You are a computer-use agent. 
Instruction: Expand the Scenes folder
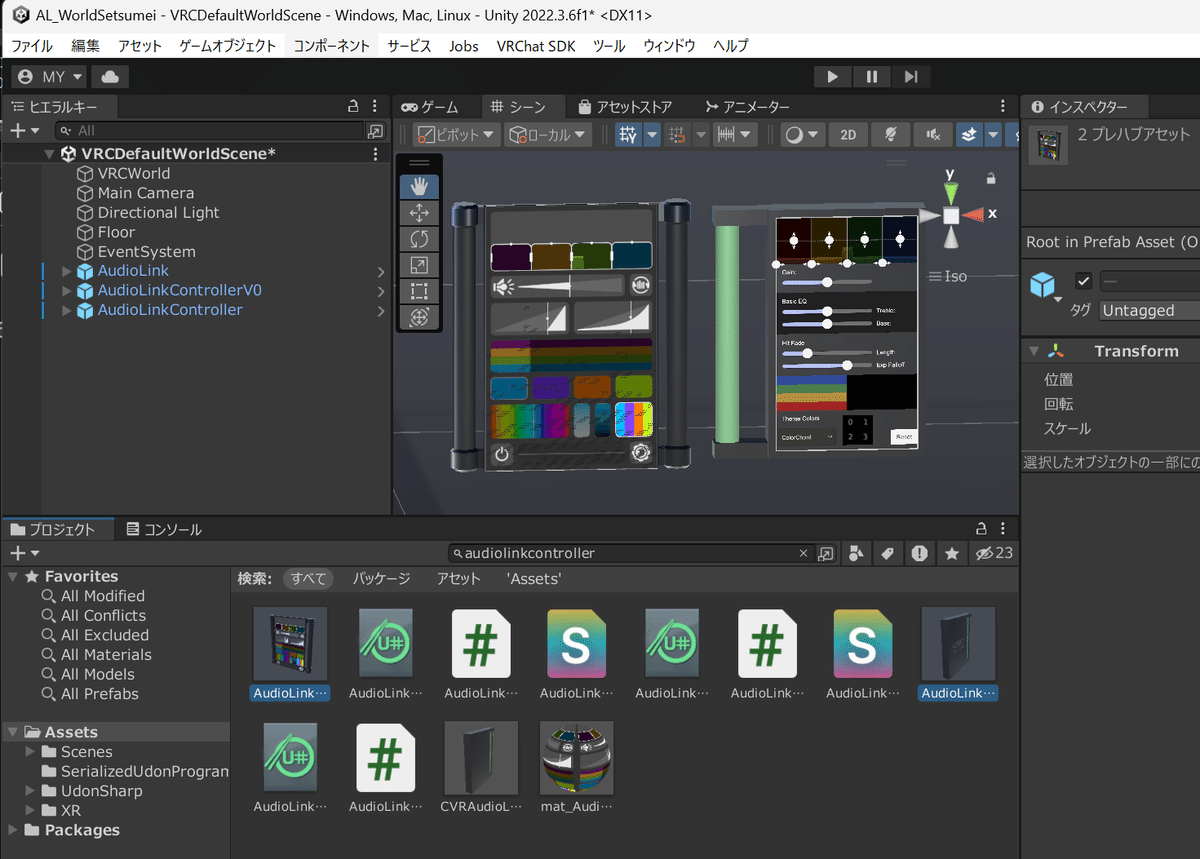[31, 752]
